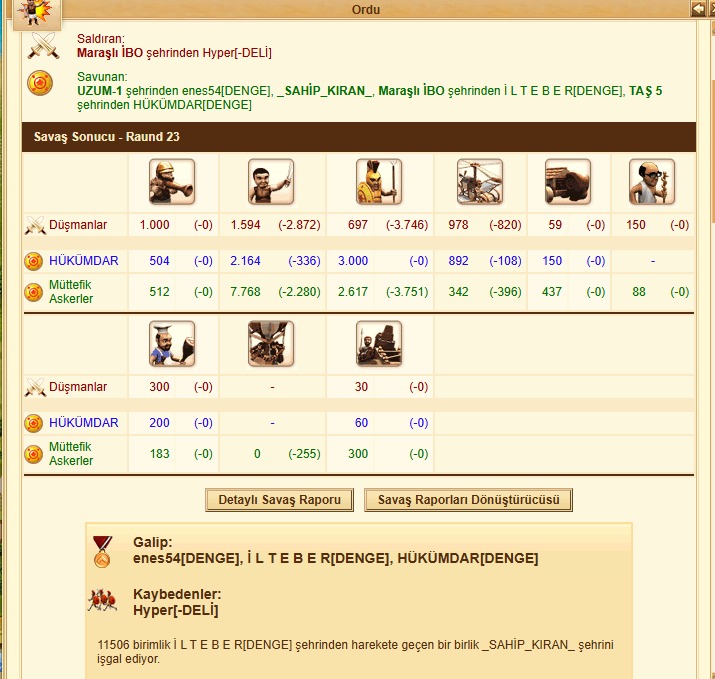Click the balloon bombardier unit icon

click(x=271, y=343)
